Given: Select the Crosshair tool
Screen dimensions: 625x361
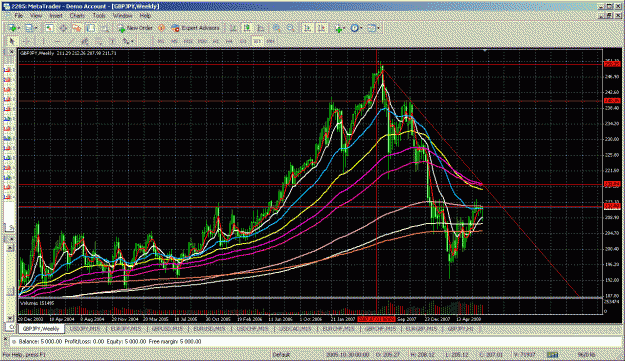Looking at the screenshot, I should click(26, 41).
